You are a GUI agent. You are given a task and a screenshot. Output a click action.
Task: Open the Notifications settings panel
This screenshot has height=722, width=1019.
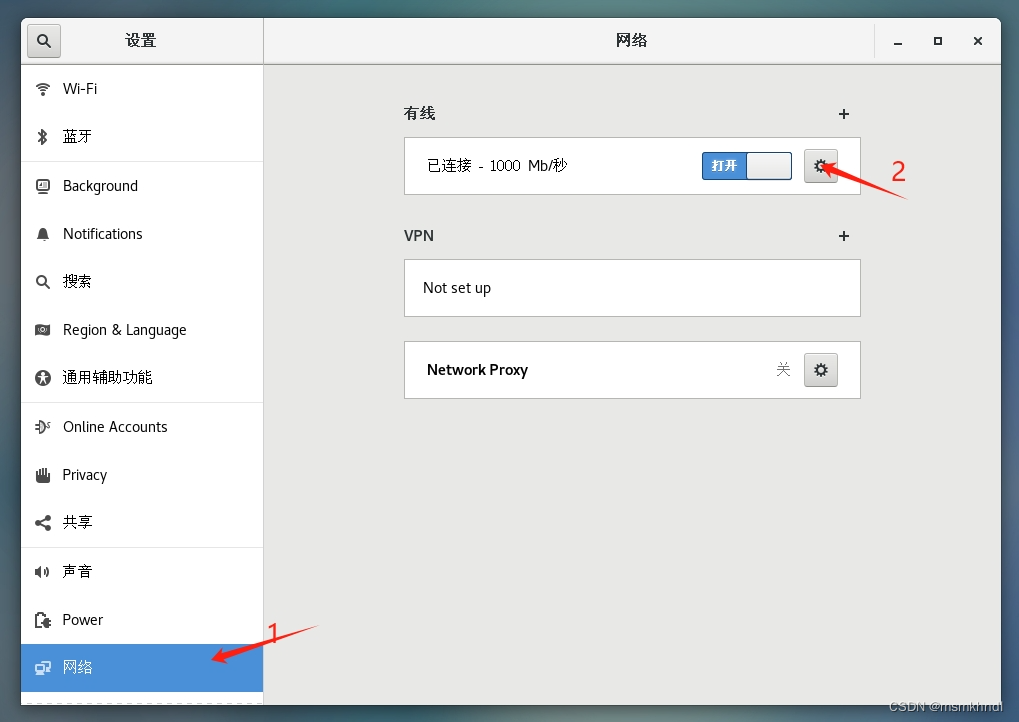142,234
